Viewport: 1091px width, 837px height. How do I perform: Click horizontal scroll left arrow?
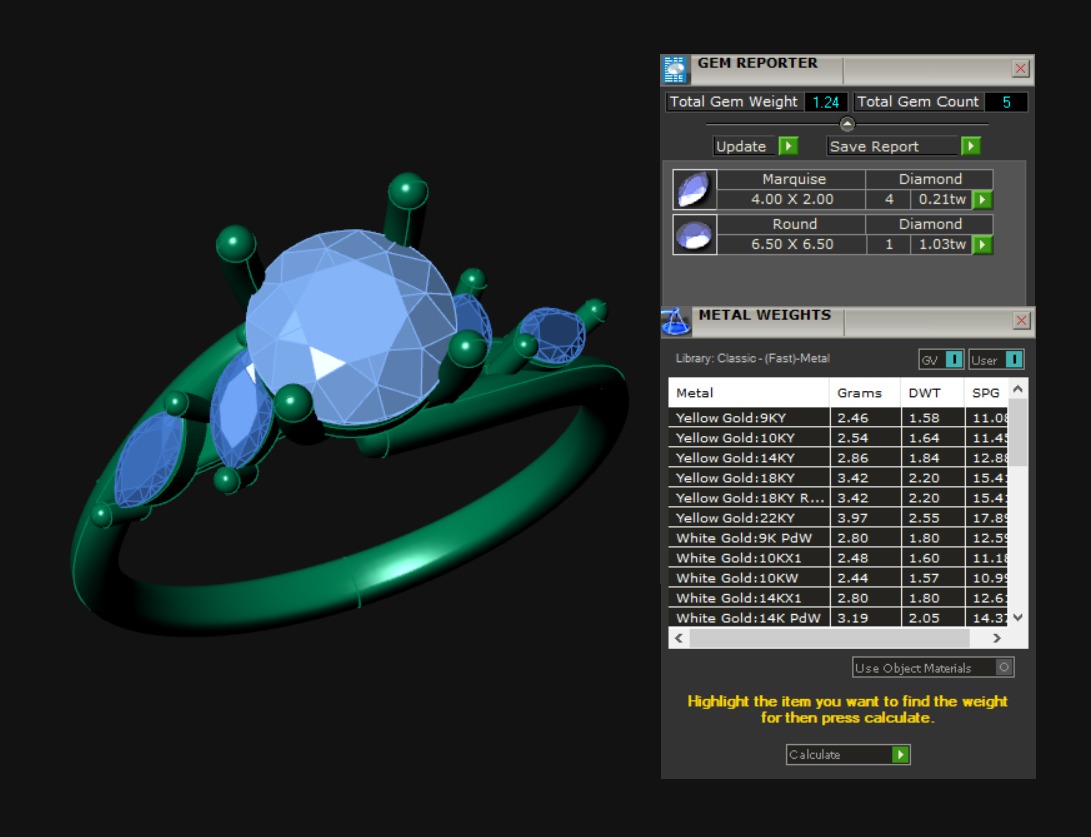click(x=678, y=638)
